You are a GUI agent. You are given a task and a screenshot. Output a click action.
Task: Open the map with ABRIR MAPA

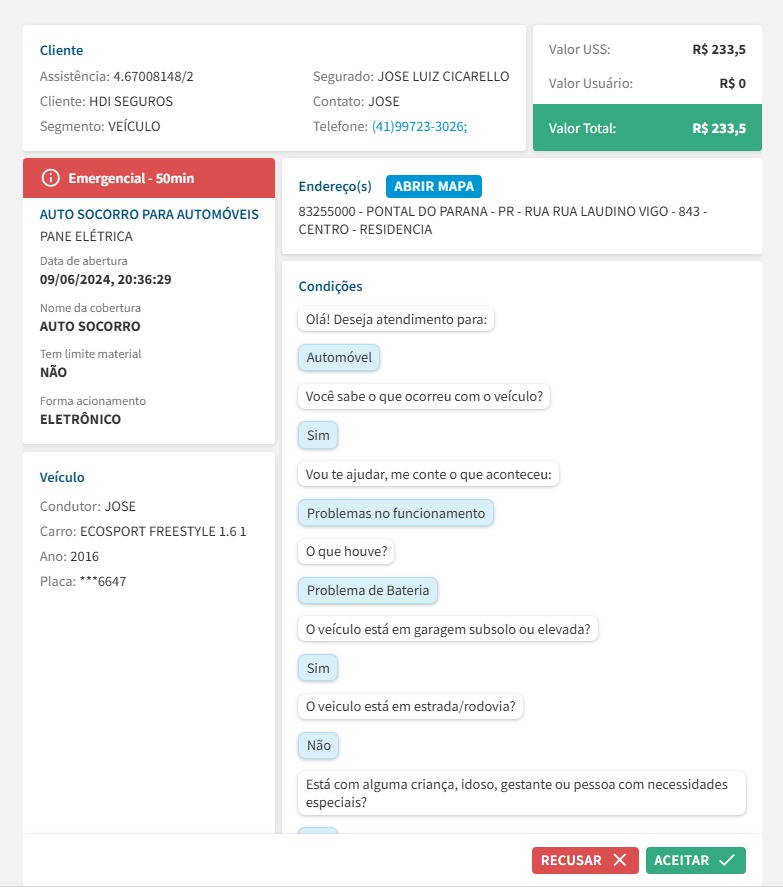point(433,186)
